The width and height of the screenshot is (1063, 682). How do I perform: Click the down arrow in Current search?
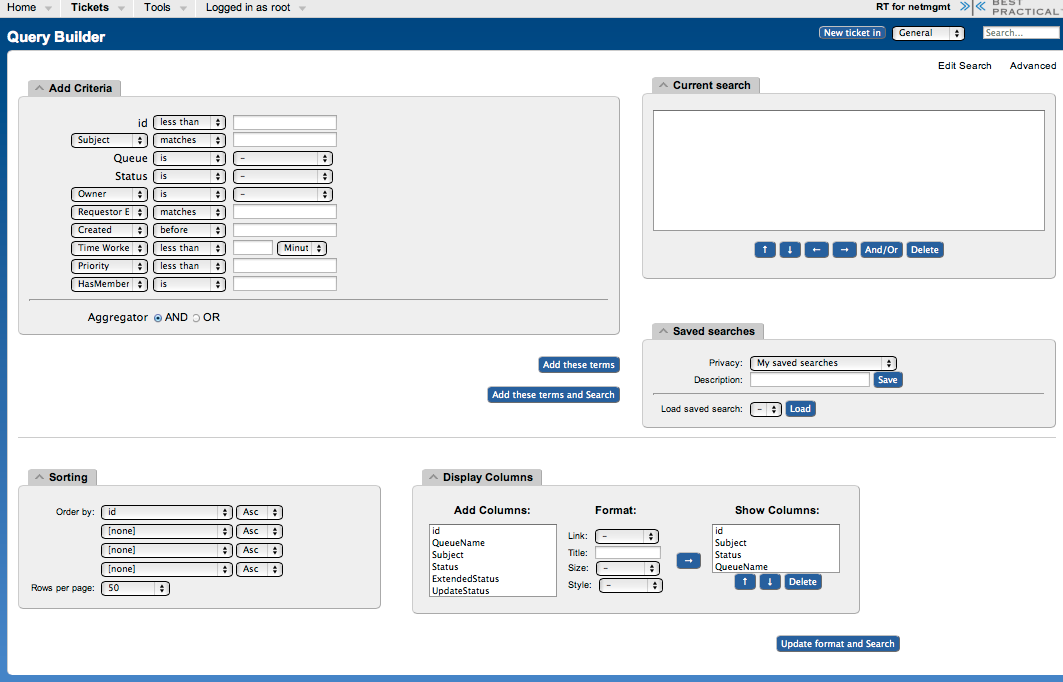pos(790,250)
